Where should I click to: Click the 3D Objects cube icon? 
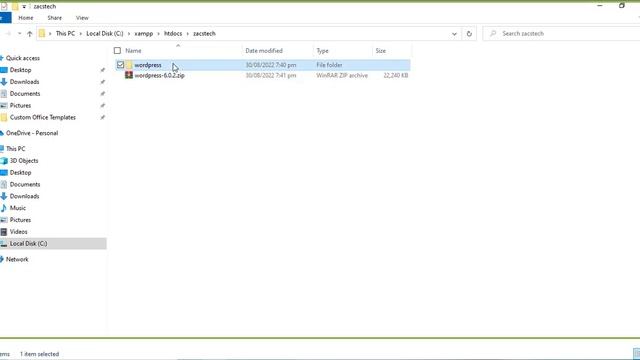pyautogui.click(x=4, y=161)
